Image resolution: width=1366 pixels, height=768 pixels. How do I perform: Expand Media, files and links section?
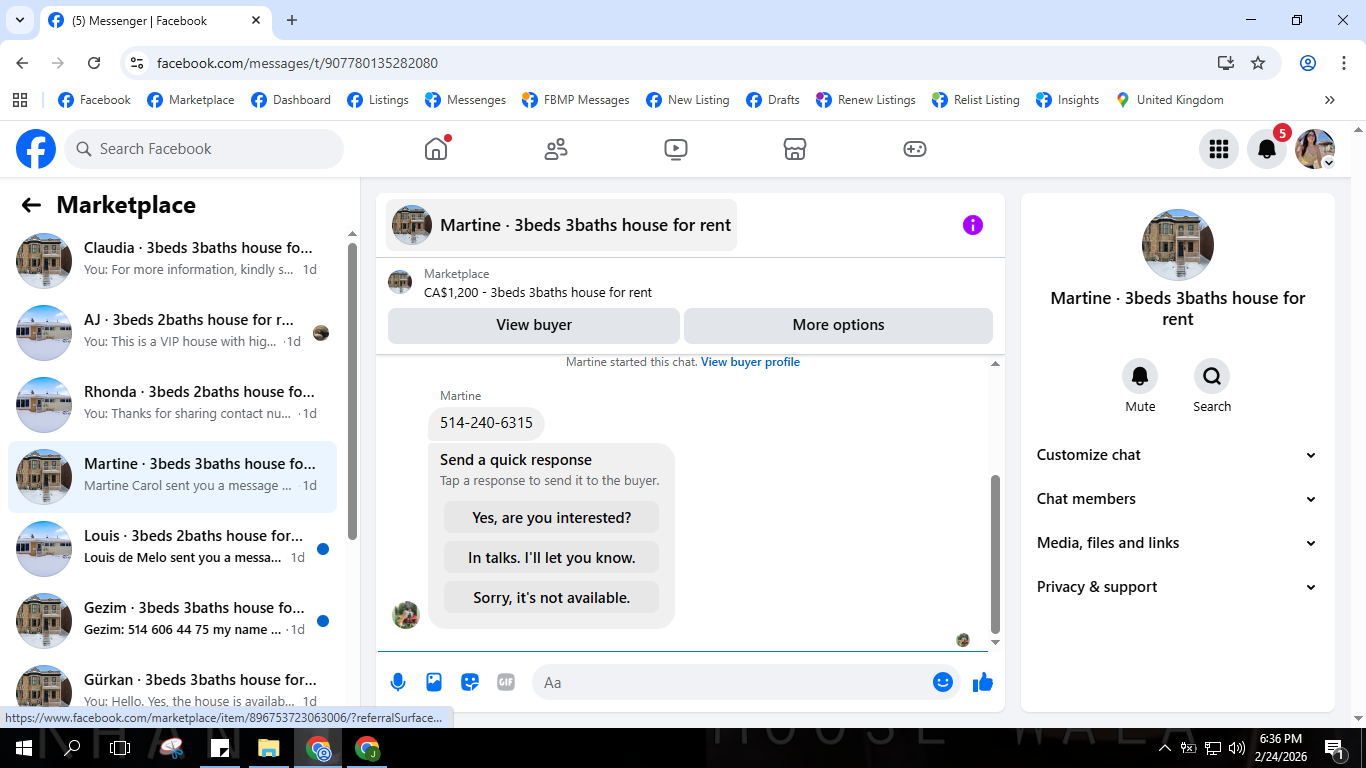pos(1178,543)
